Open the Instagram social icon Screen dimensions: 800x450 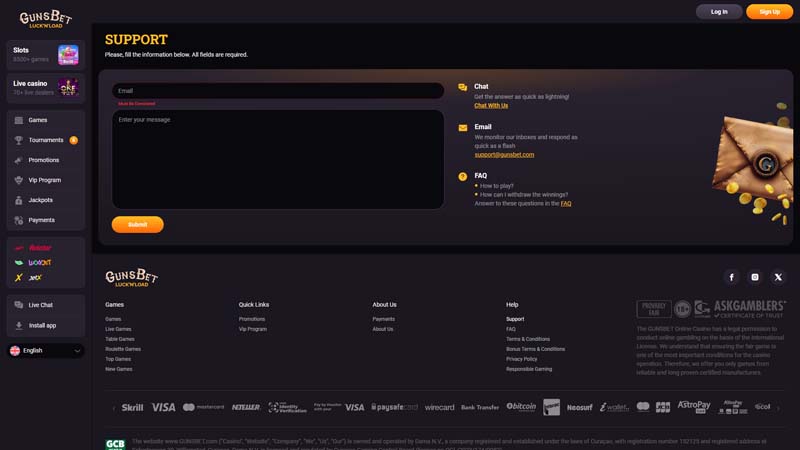coord(755,277)
